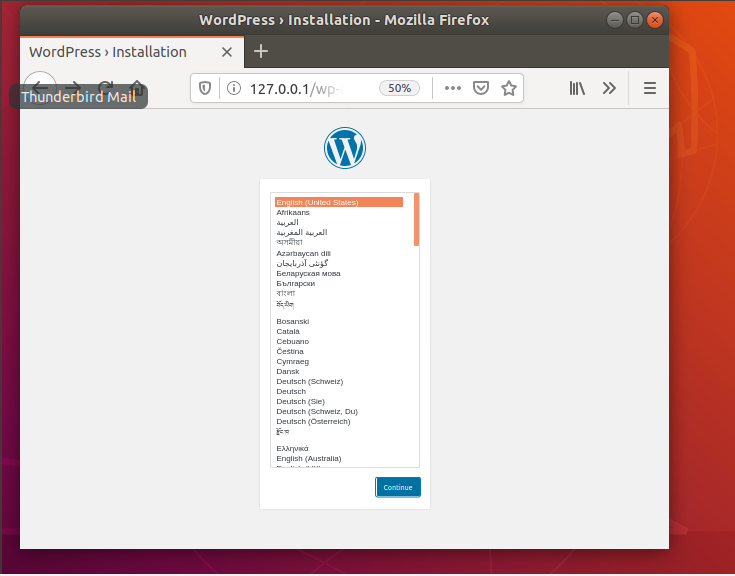Click the language list scrollbar thumb
The height and width of the screenshot is (576, 735).
click(x=416, y=219)
